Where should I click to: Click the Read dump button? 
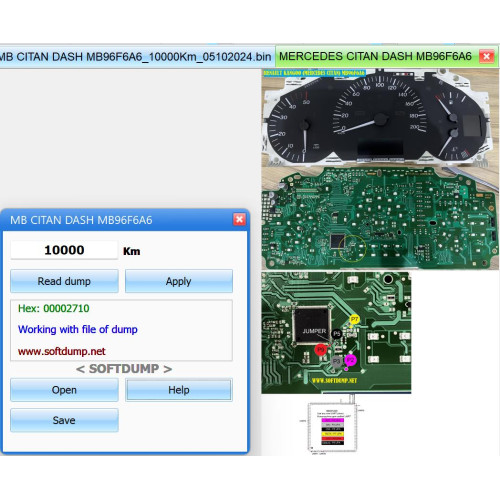pos(64,281)
